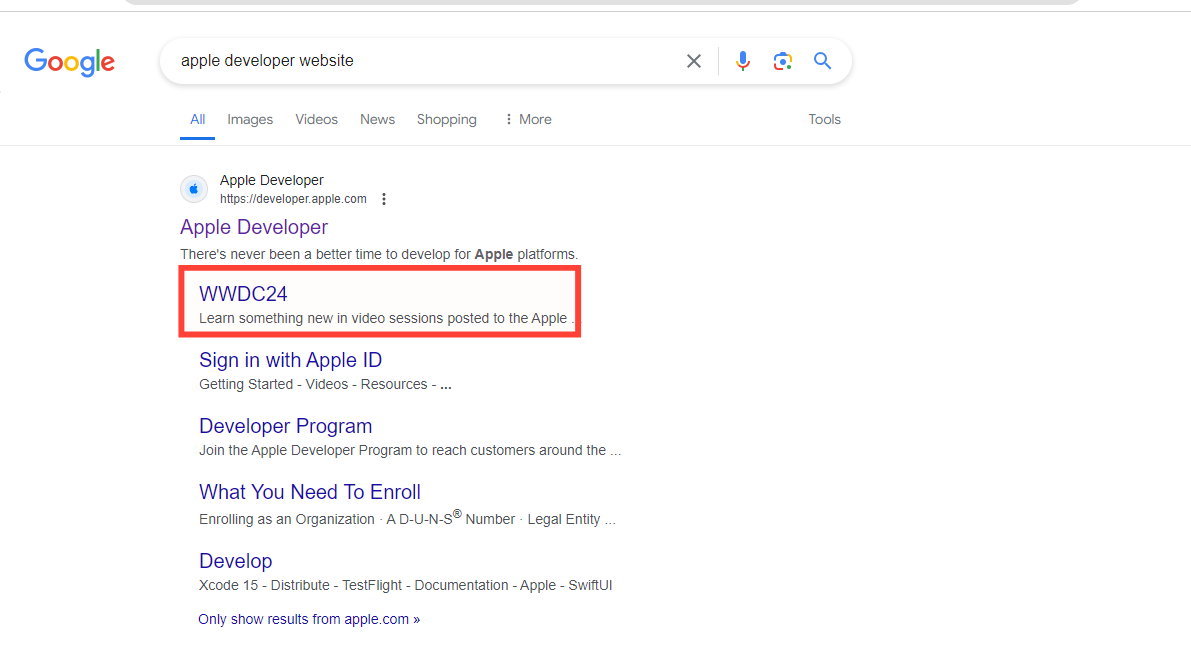Viewport: 1191px width, 653px height.
Task: Click snippet "Join the Apple Developer Program"
Action: coord(410,450)
